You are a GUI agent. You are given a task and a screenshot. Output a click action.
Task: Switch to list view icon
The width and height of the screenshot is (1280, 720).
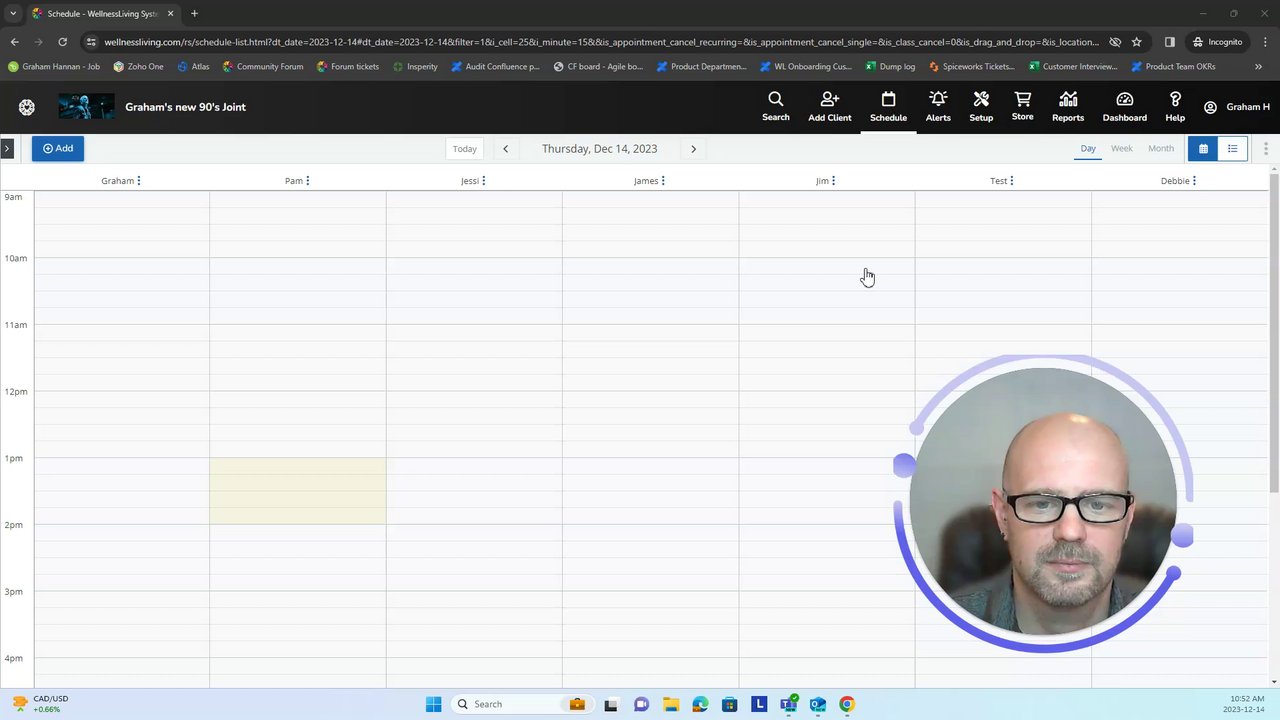point(1233,149)
